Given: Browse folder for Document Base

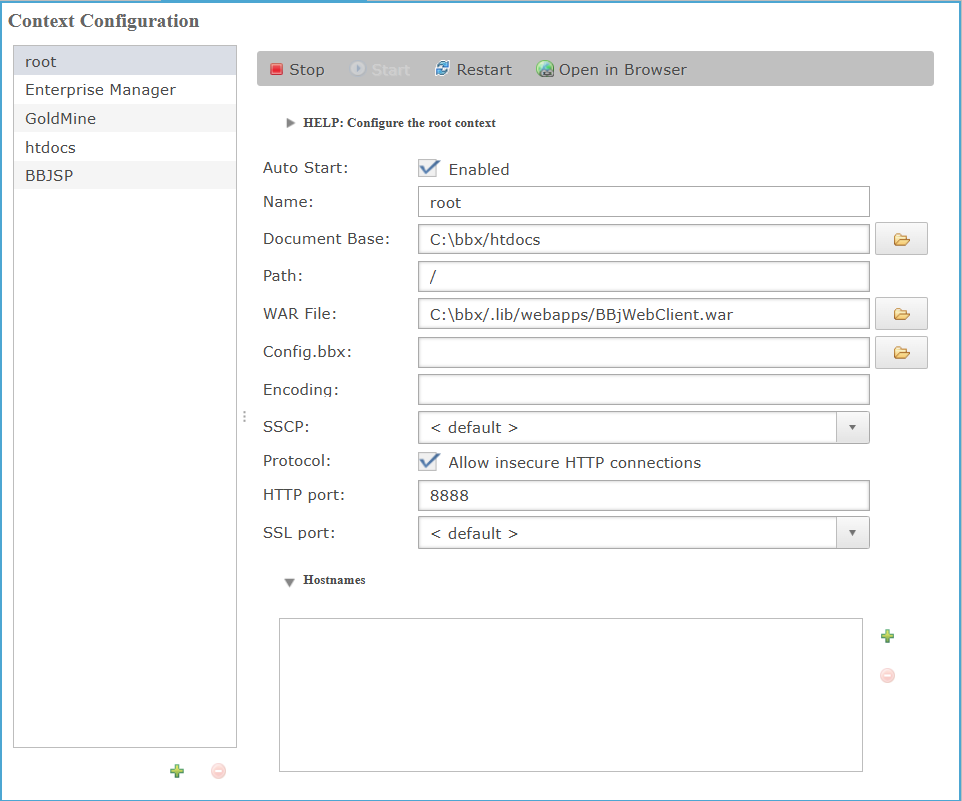Looking at the screenshot, I should click(x=901, y=239).
